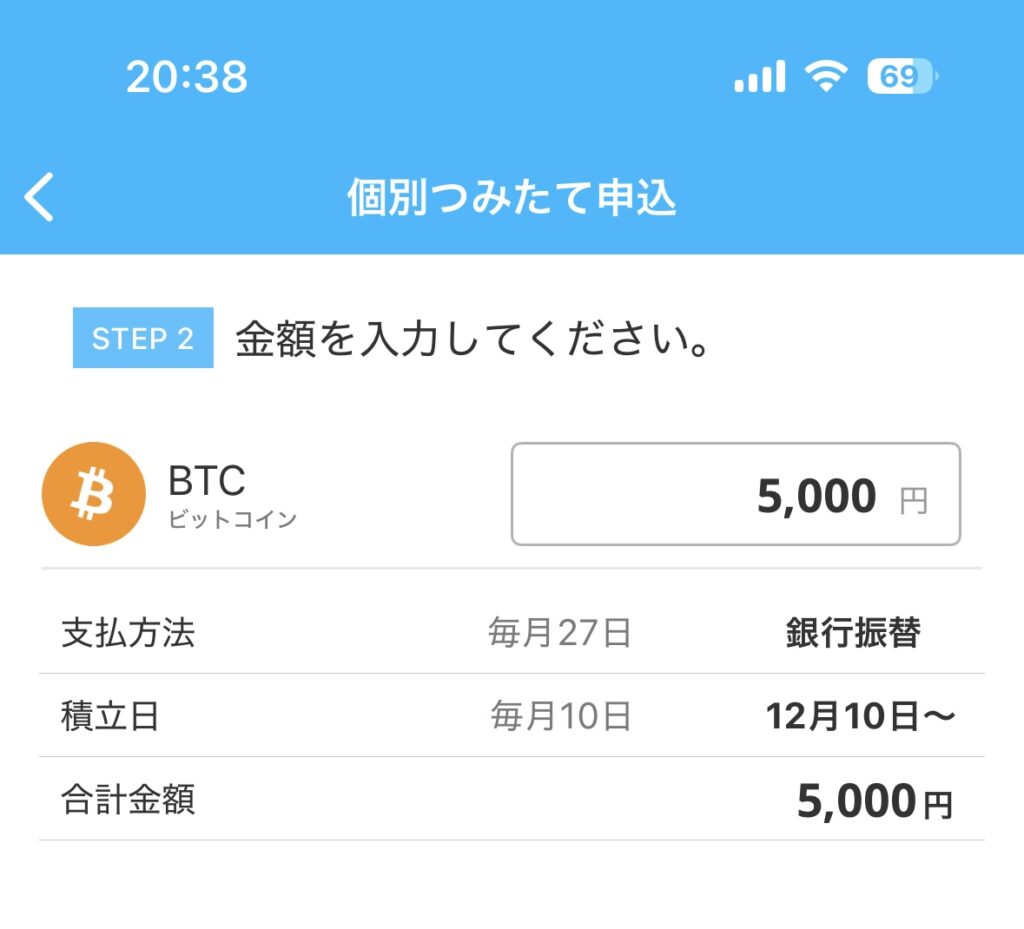
Task: Click the blue STEP 2 badge
Action: coord(143,338)
